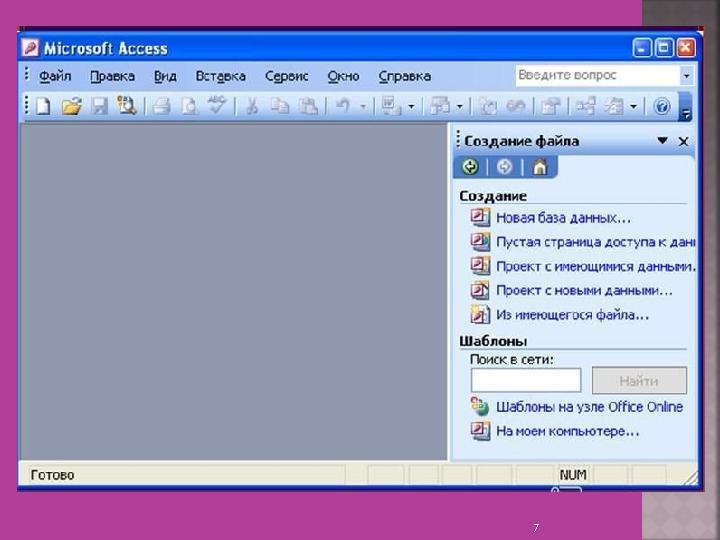
Task: Click the Office Online templates globe icon
Action: point(479,407)
